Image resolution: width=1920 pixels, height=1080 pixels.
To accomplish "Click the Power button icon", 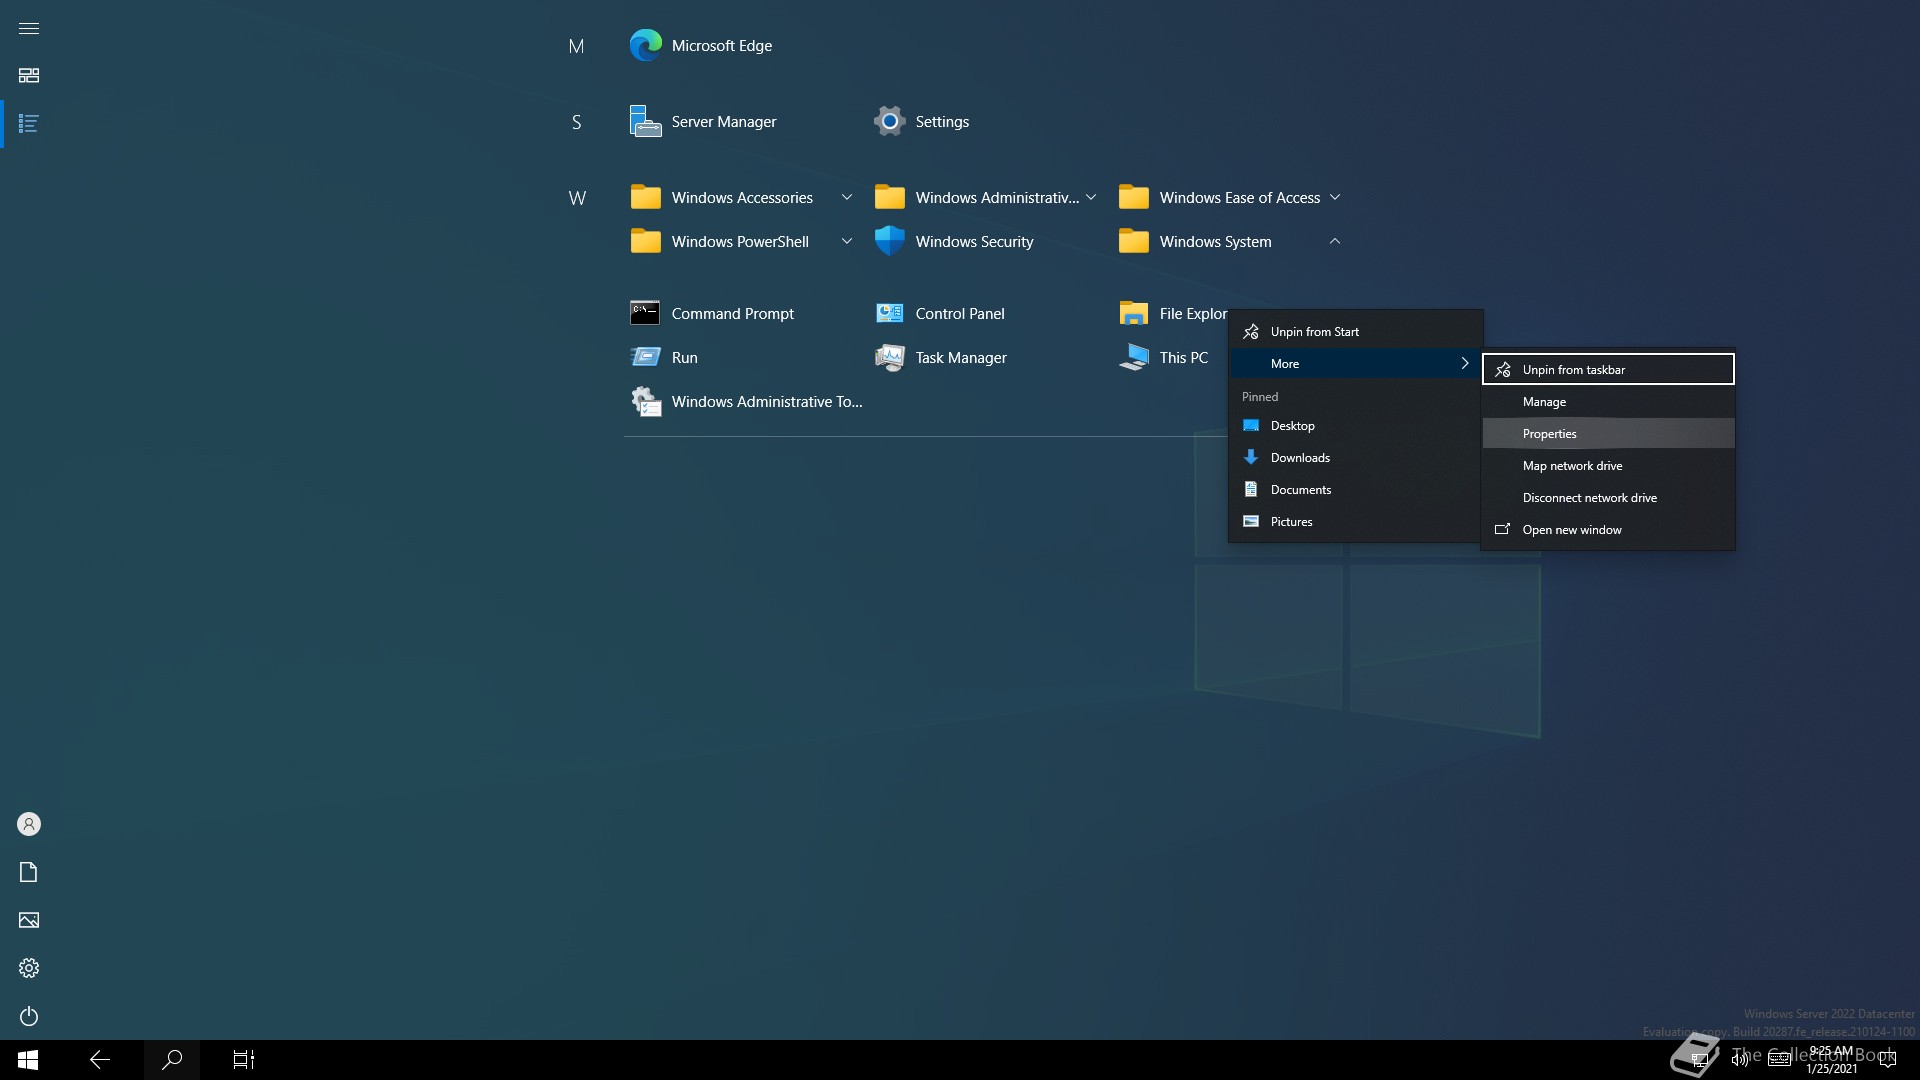I will 29,1016.
